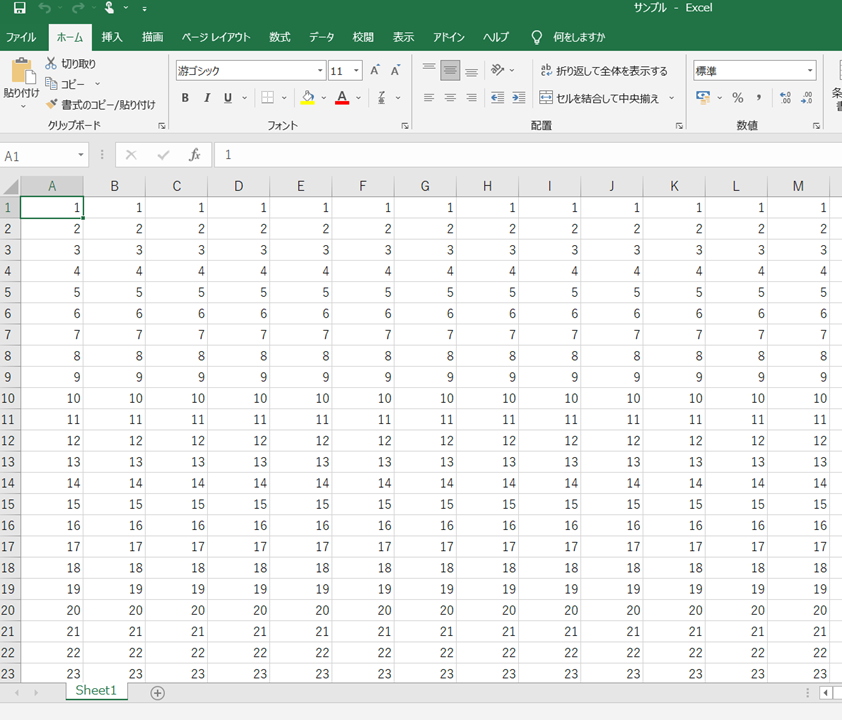Open borders dropdown arrow
The image size is (842, 720).
click(284, 98)
